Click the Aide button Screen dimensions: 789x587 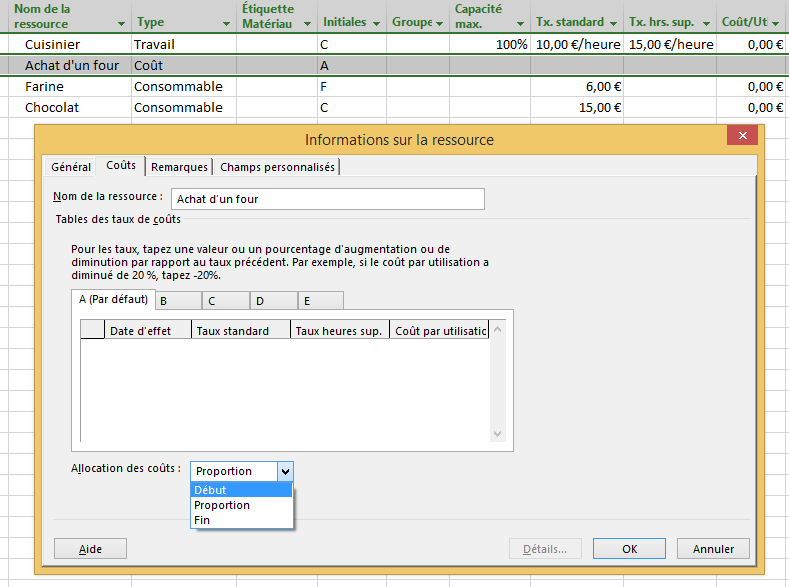pos(90,549)
